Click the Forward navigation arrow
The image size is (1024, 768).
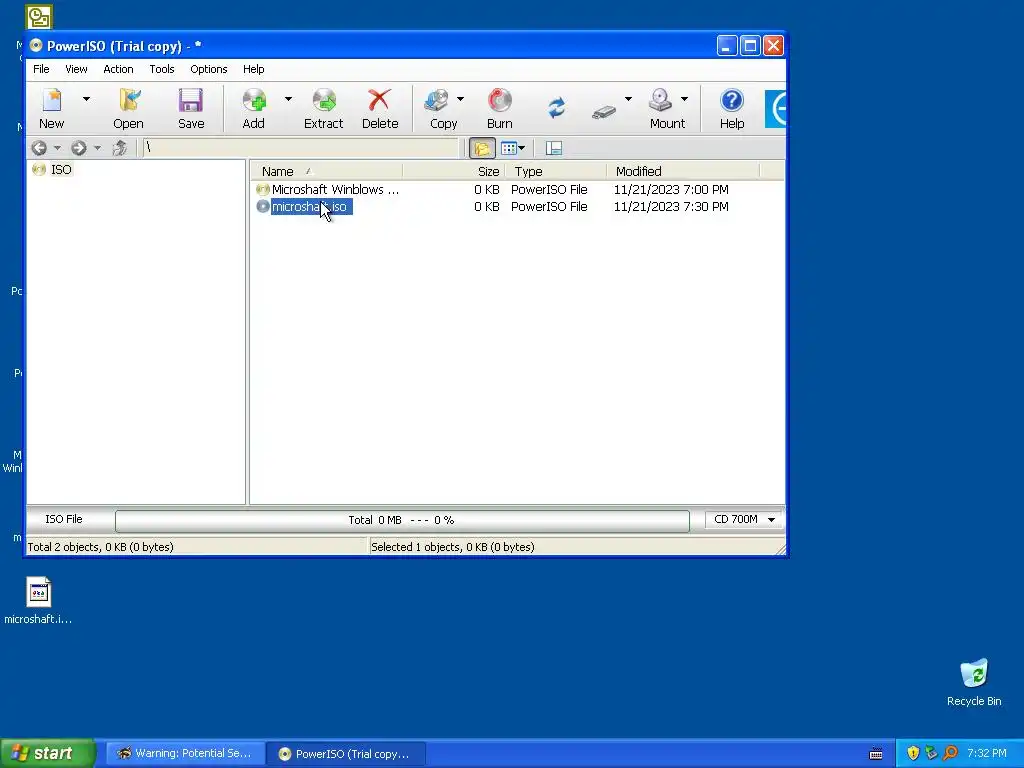[79, 148]
